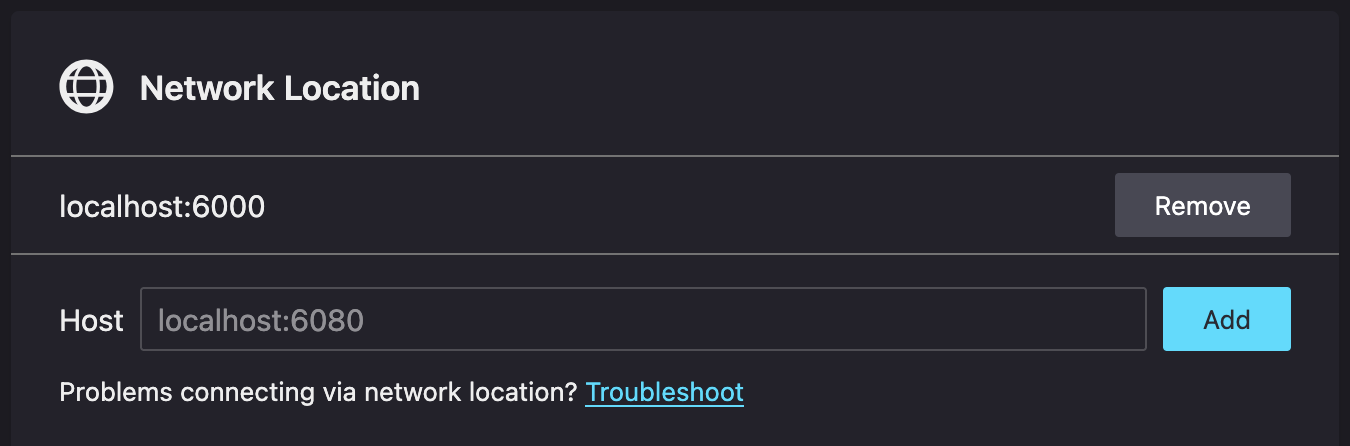Focus the Host input field

(x=642, y=320)
